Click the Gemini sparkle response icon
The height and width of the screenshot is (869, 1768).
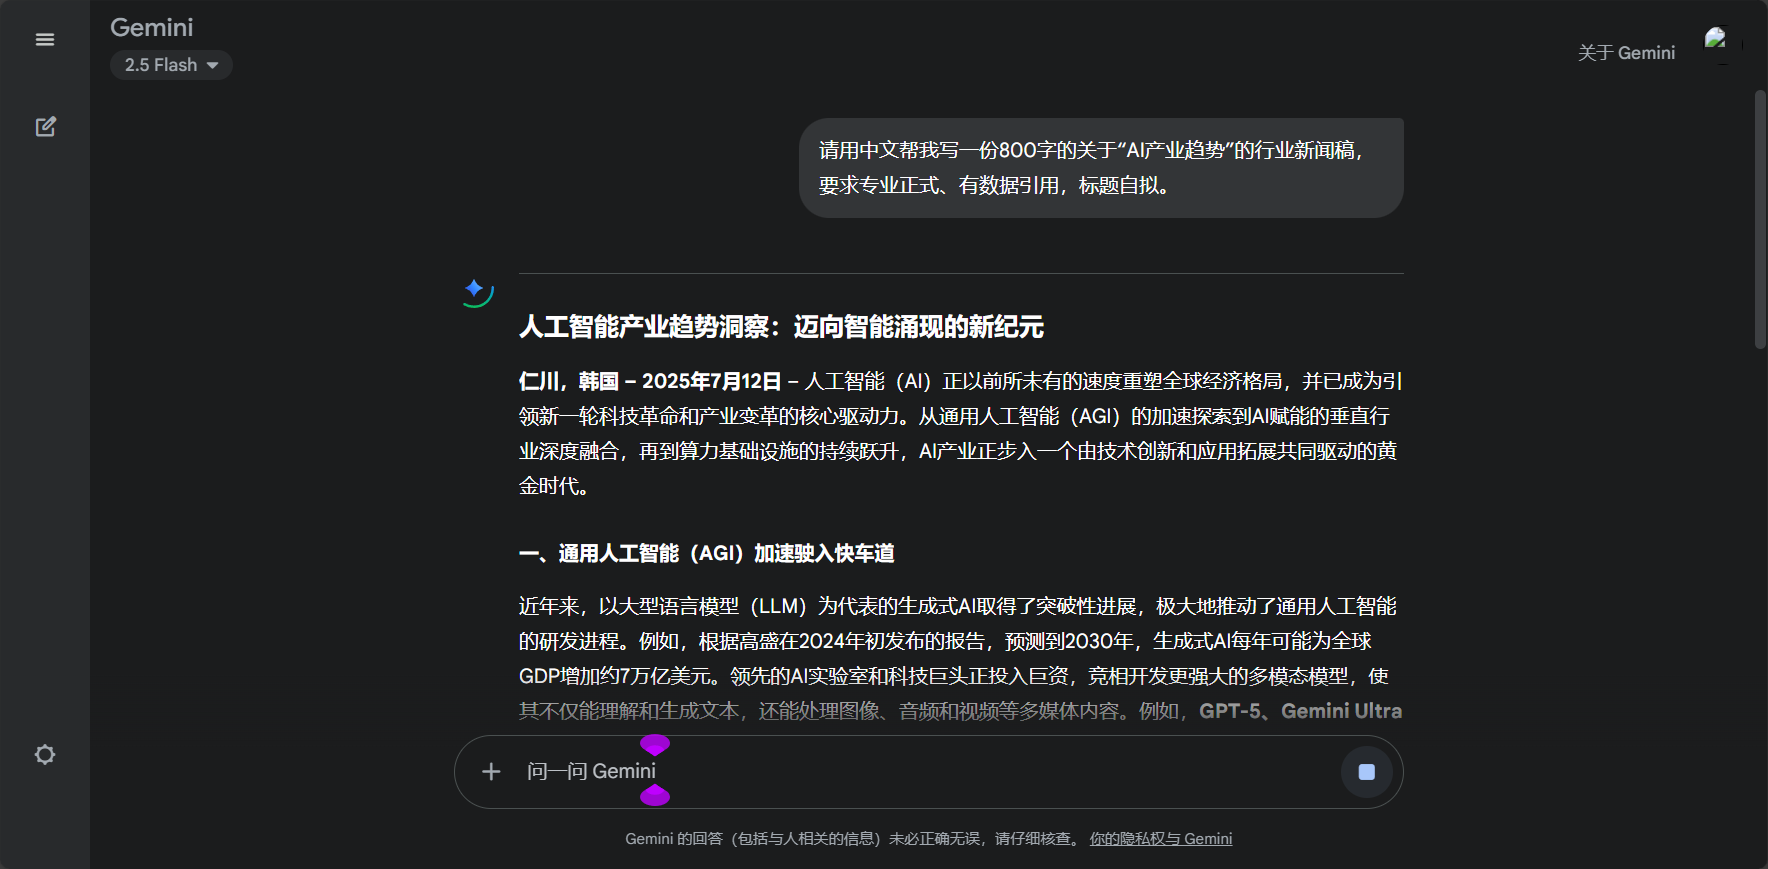[x=477, y=292]
